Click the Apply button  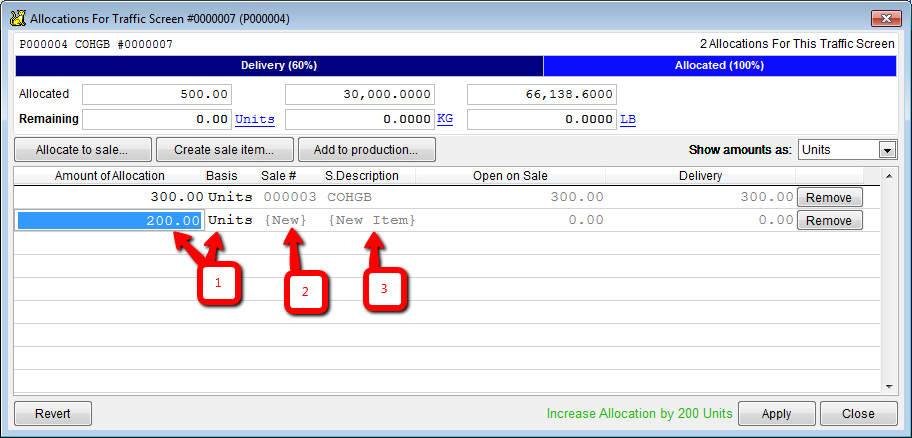tap(776, 414)
